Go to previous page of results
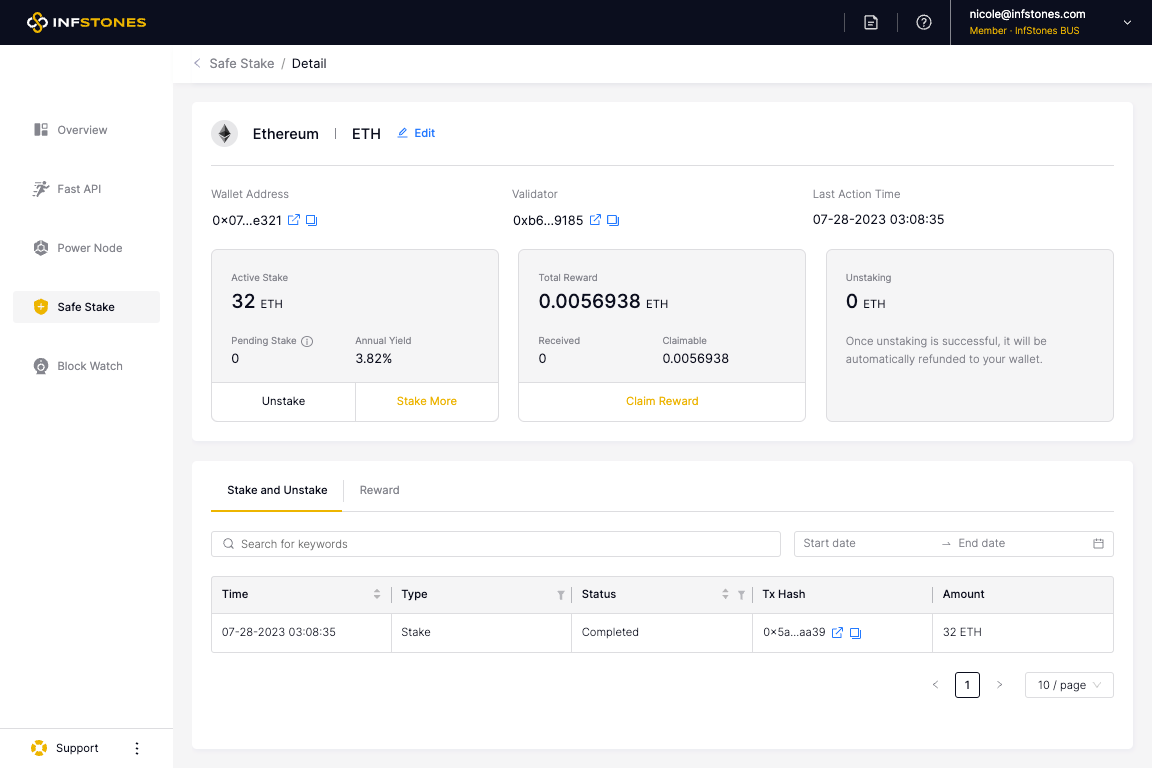The image size is (1152, 768). [x=935, y=685]
